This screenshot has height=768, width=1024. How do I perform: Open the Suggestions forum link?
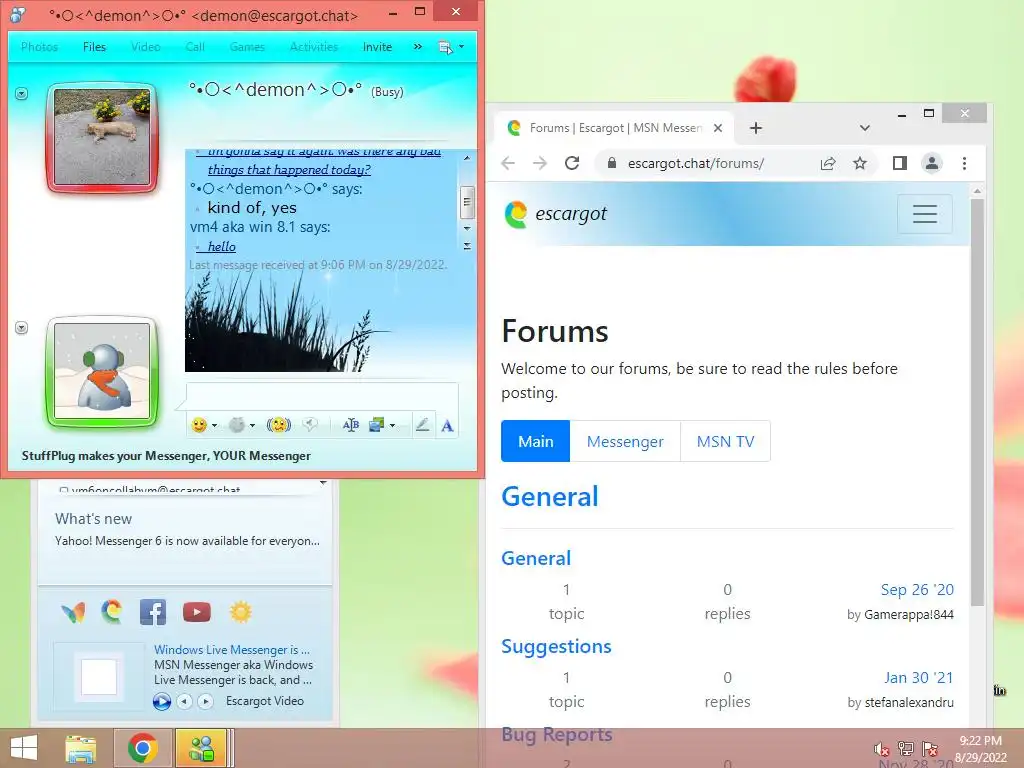(556, 647)
